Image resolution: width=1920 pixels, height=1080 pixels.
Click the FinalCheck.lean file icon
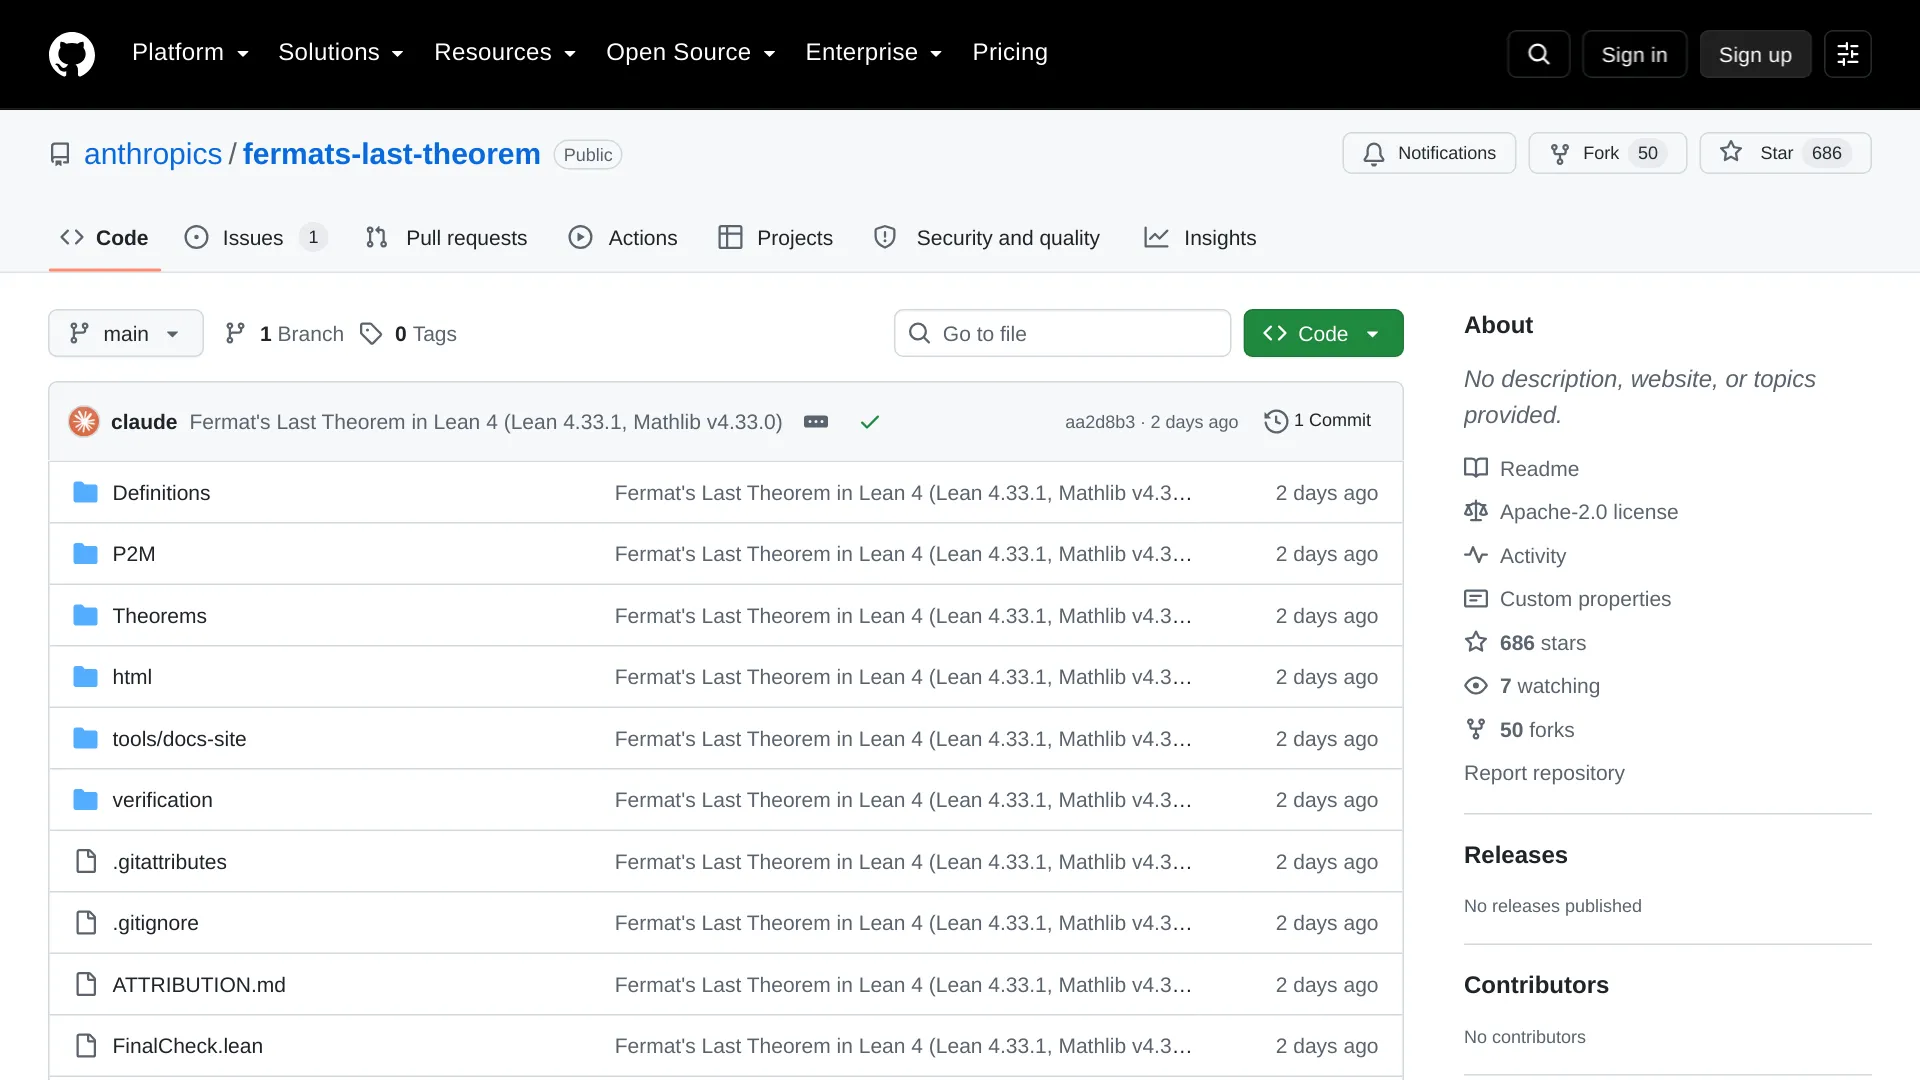pyautogui.click(x=86, y=1046)
